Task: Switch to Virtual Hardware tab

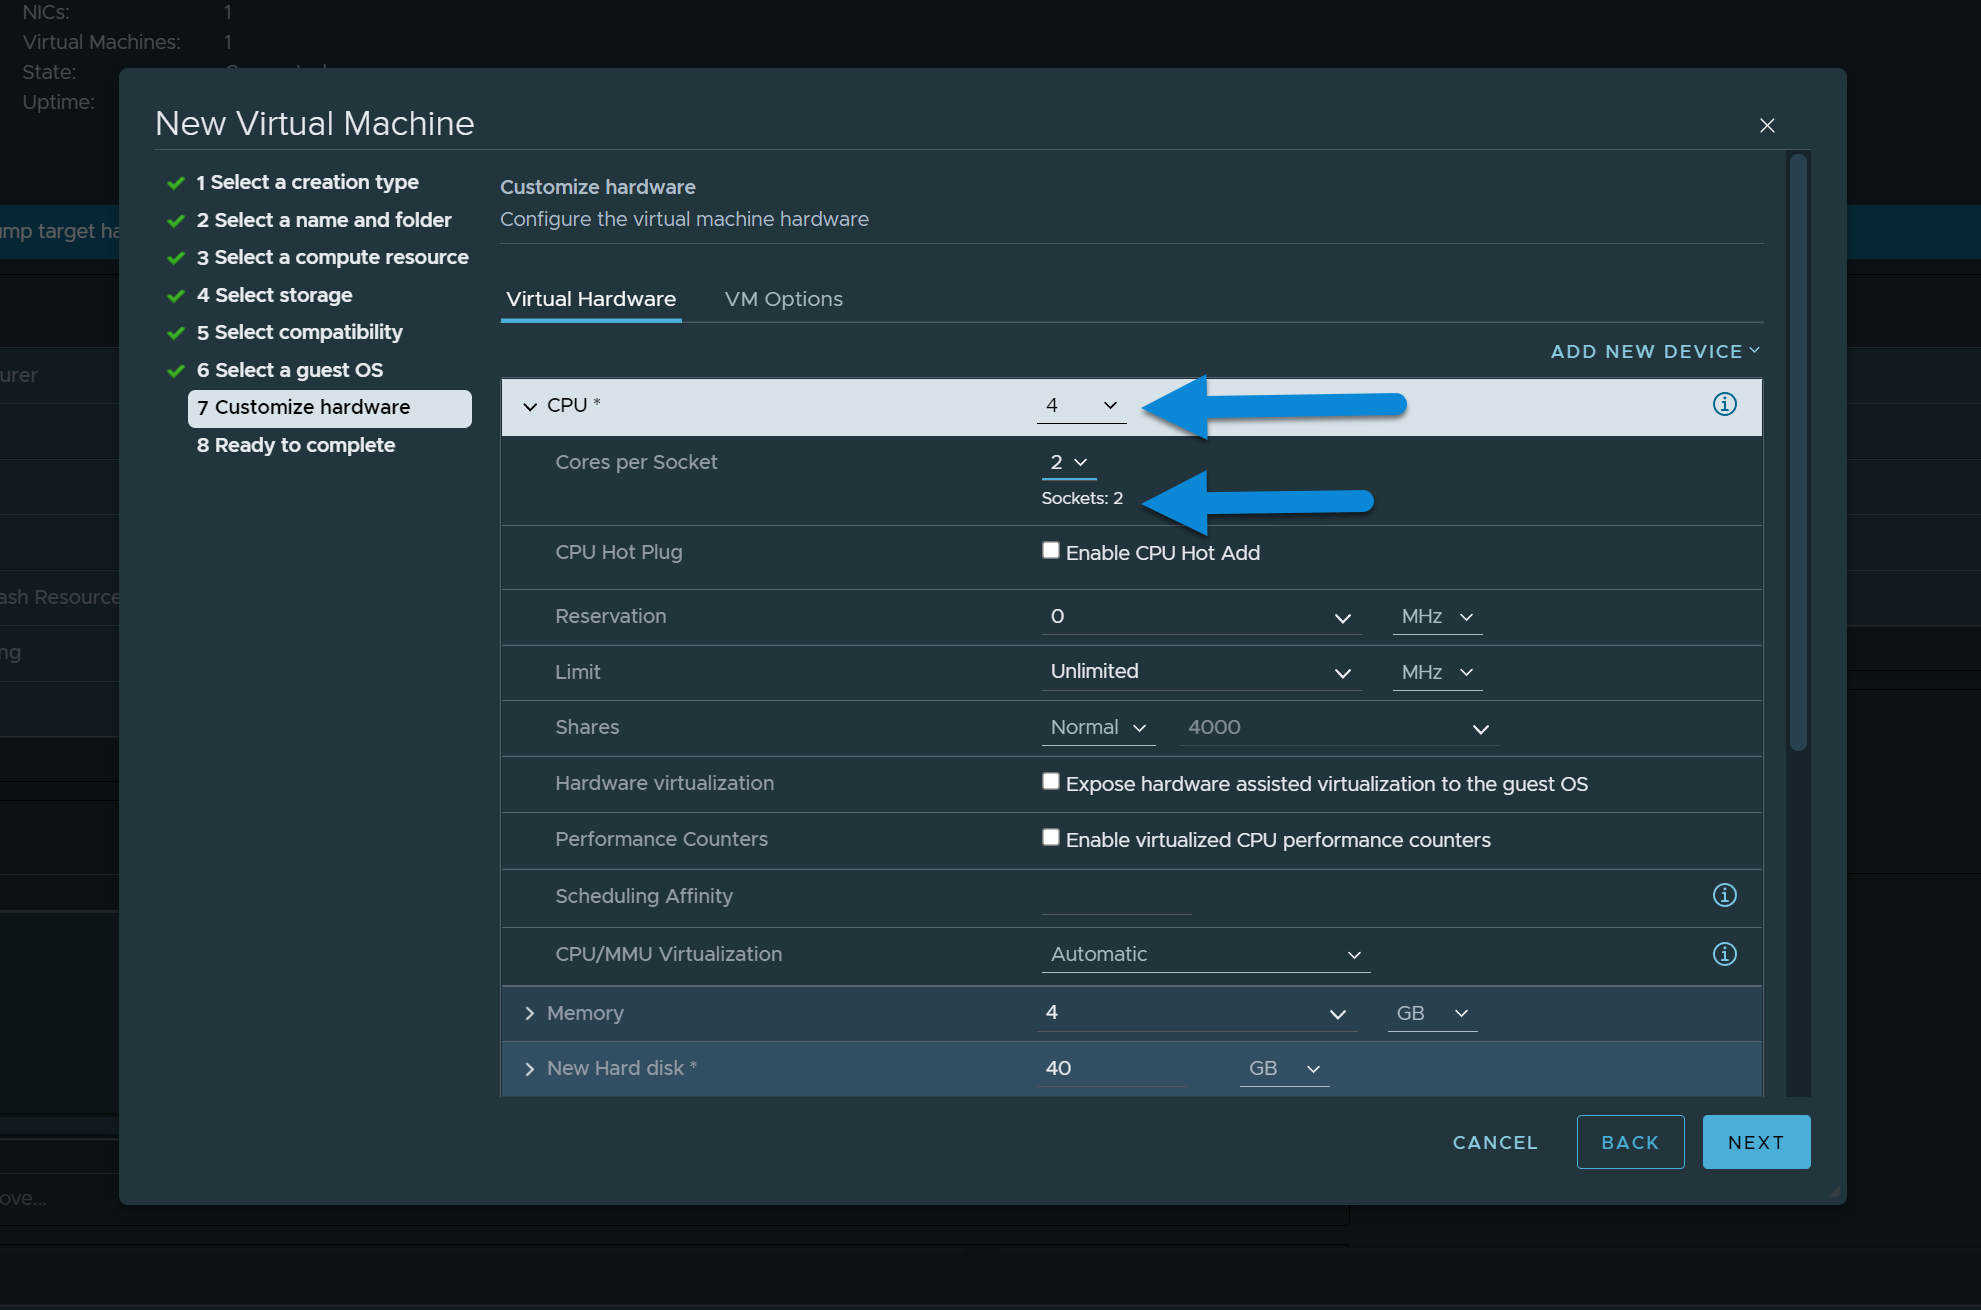Action: 591,299
